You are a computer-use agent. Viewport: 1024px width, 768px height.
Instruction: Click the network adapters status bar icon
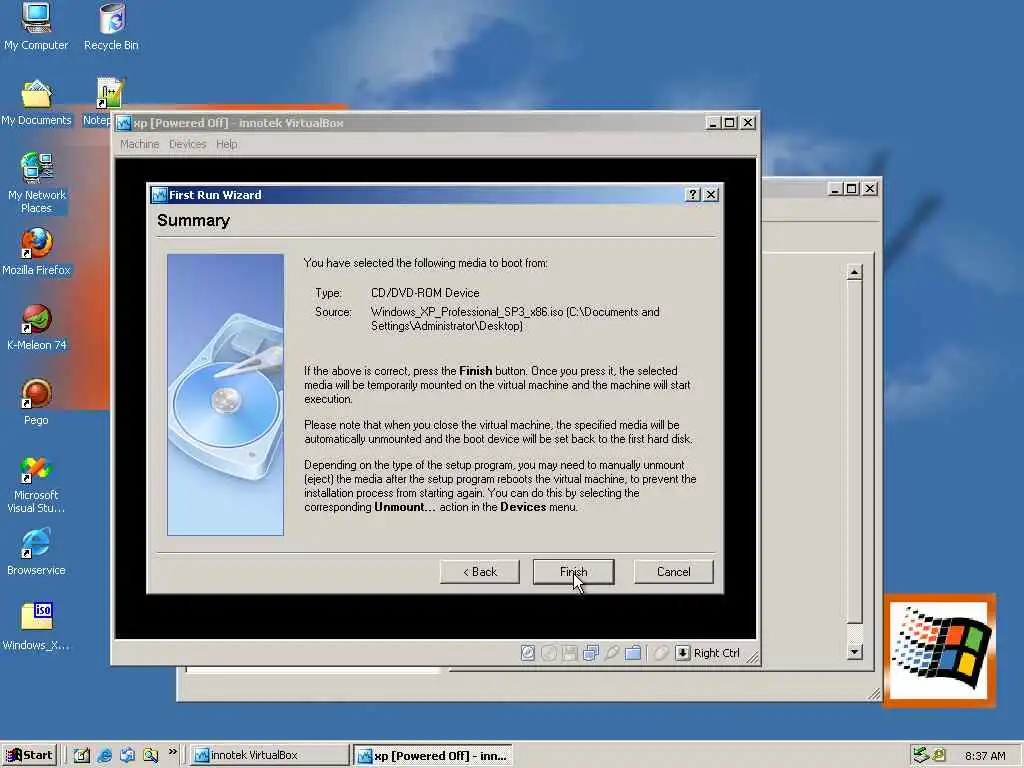(x=590, y=652)
